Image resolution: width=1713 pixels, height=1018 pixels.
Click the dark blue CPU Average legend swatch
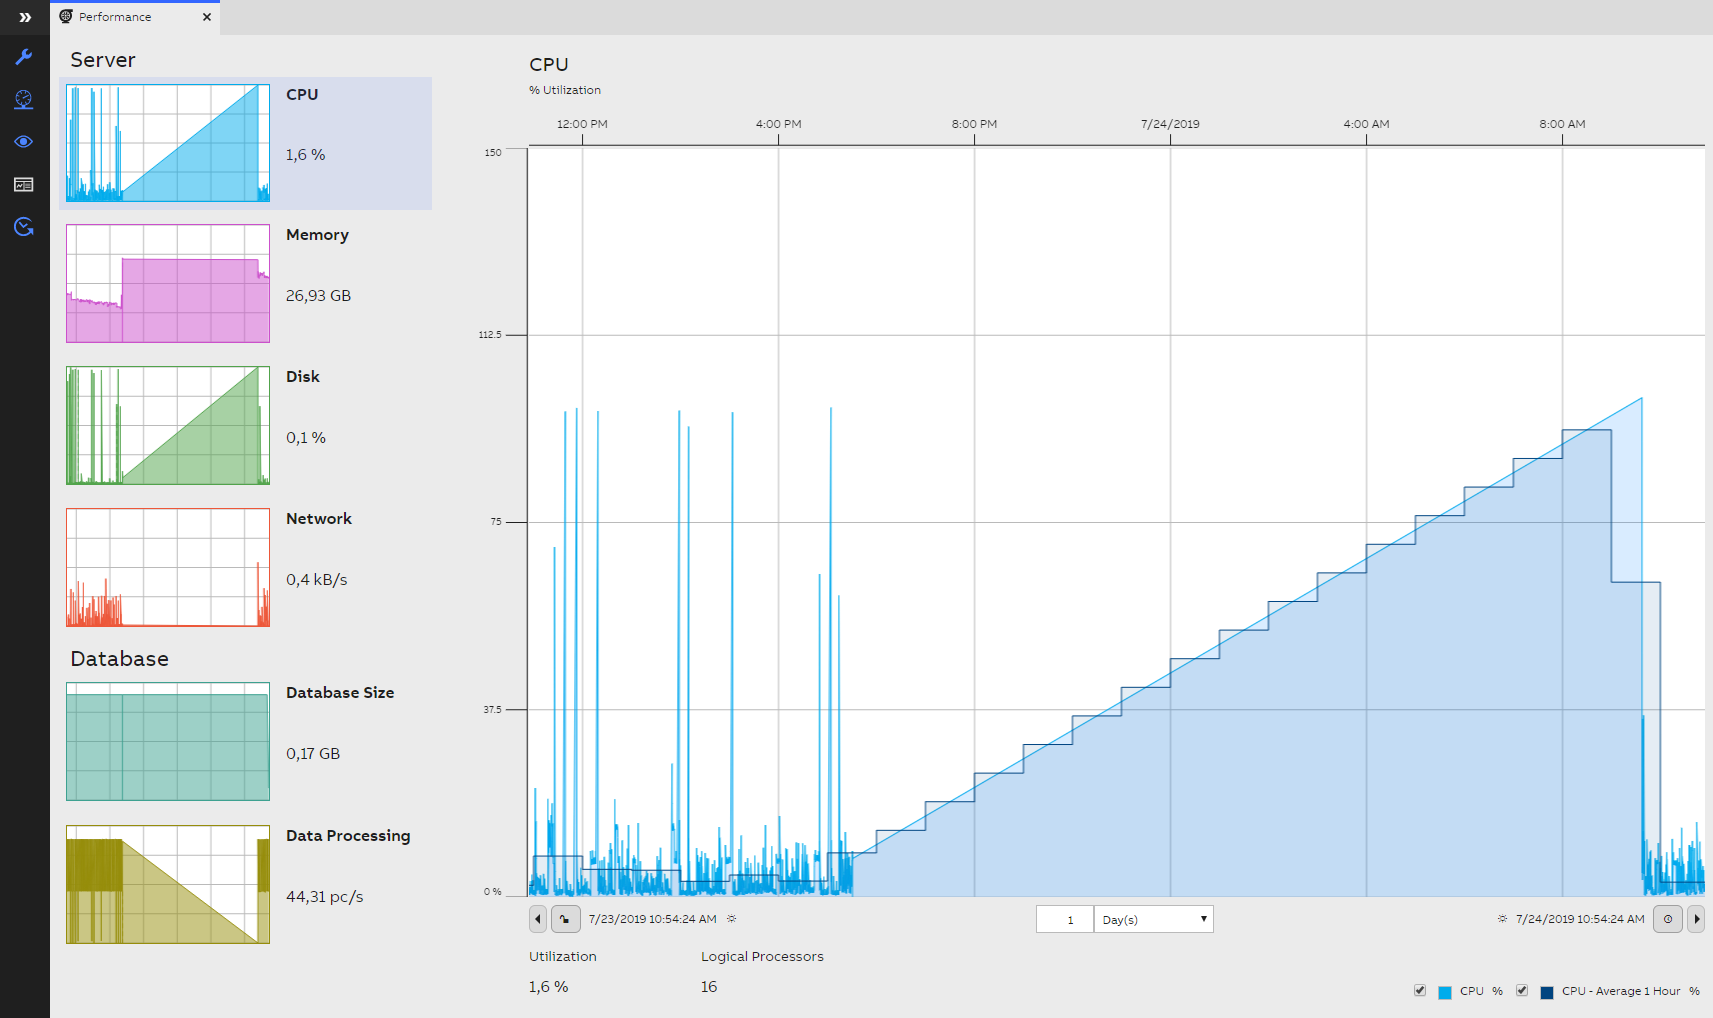(1547, 992)
